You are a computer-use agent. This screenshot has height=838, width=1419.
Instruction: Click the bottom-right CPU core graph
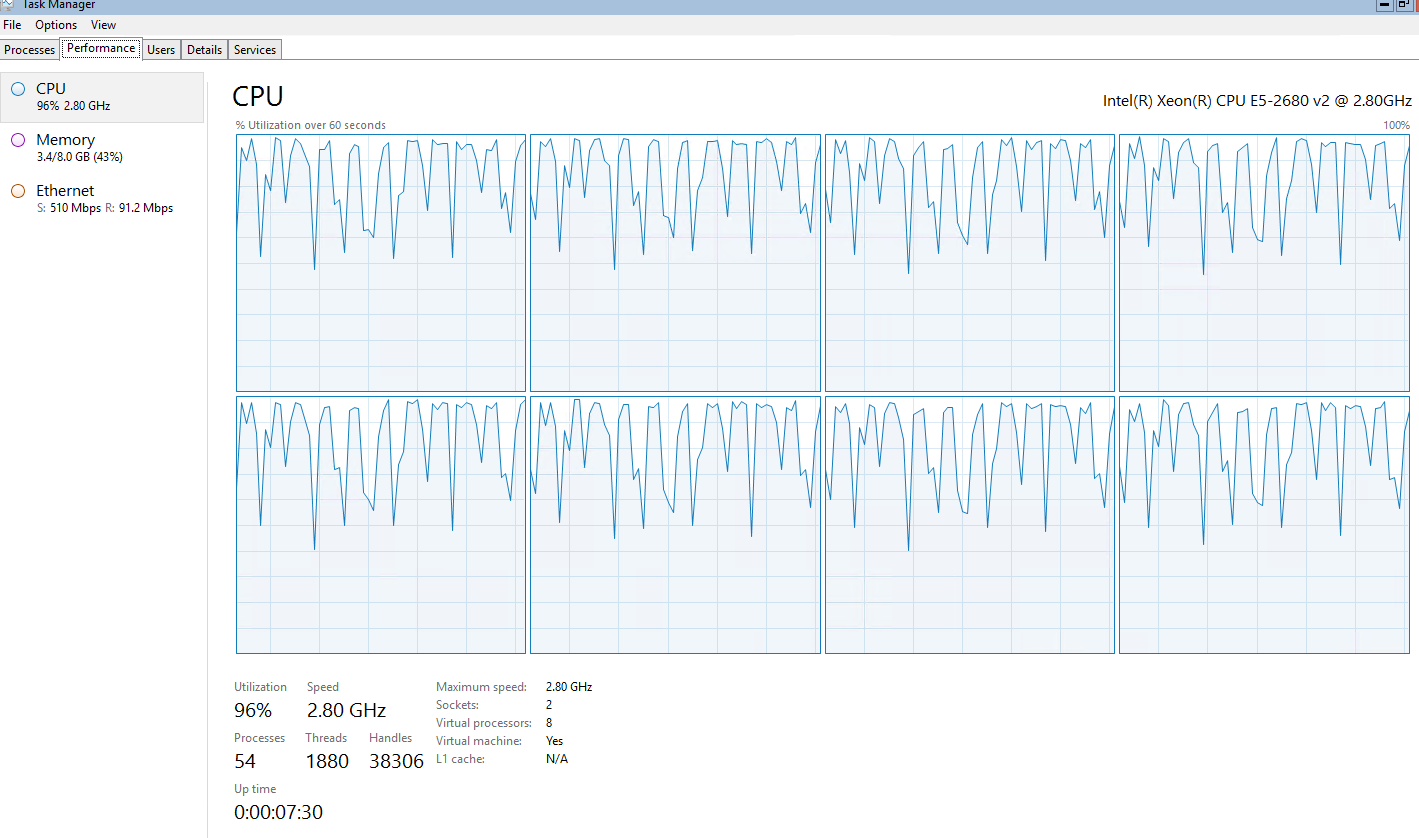click(1263, 525)
